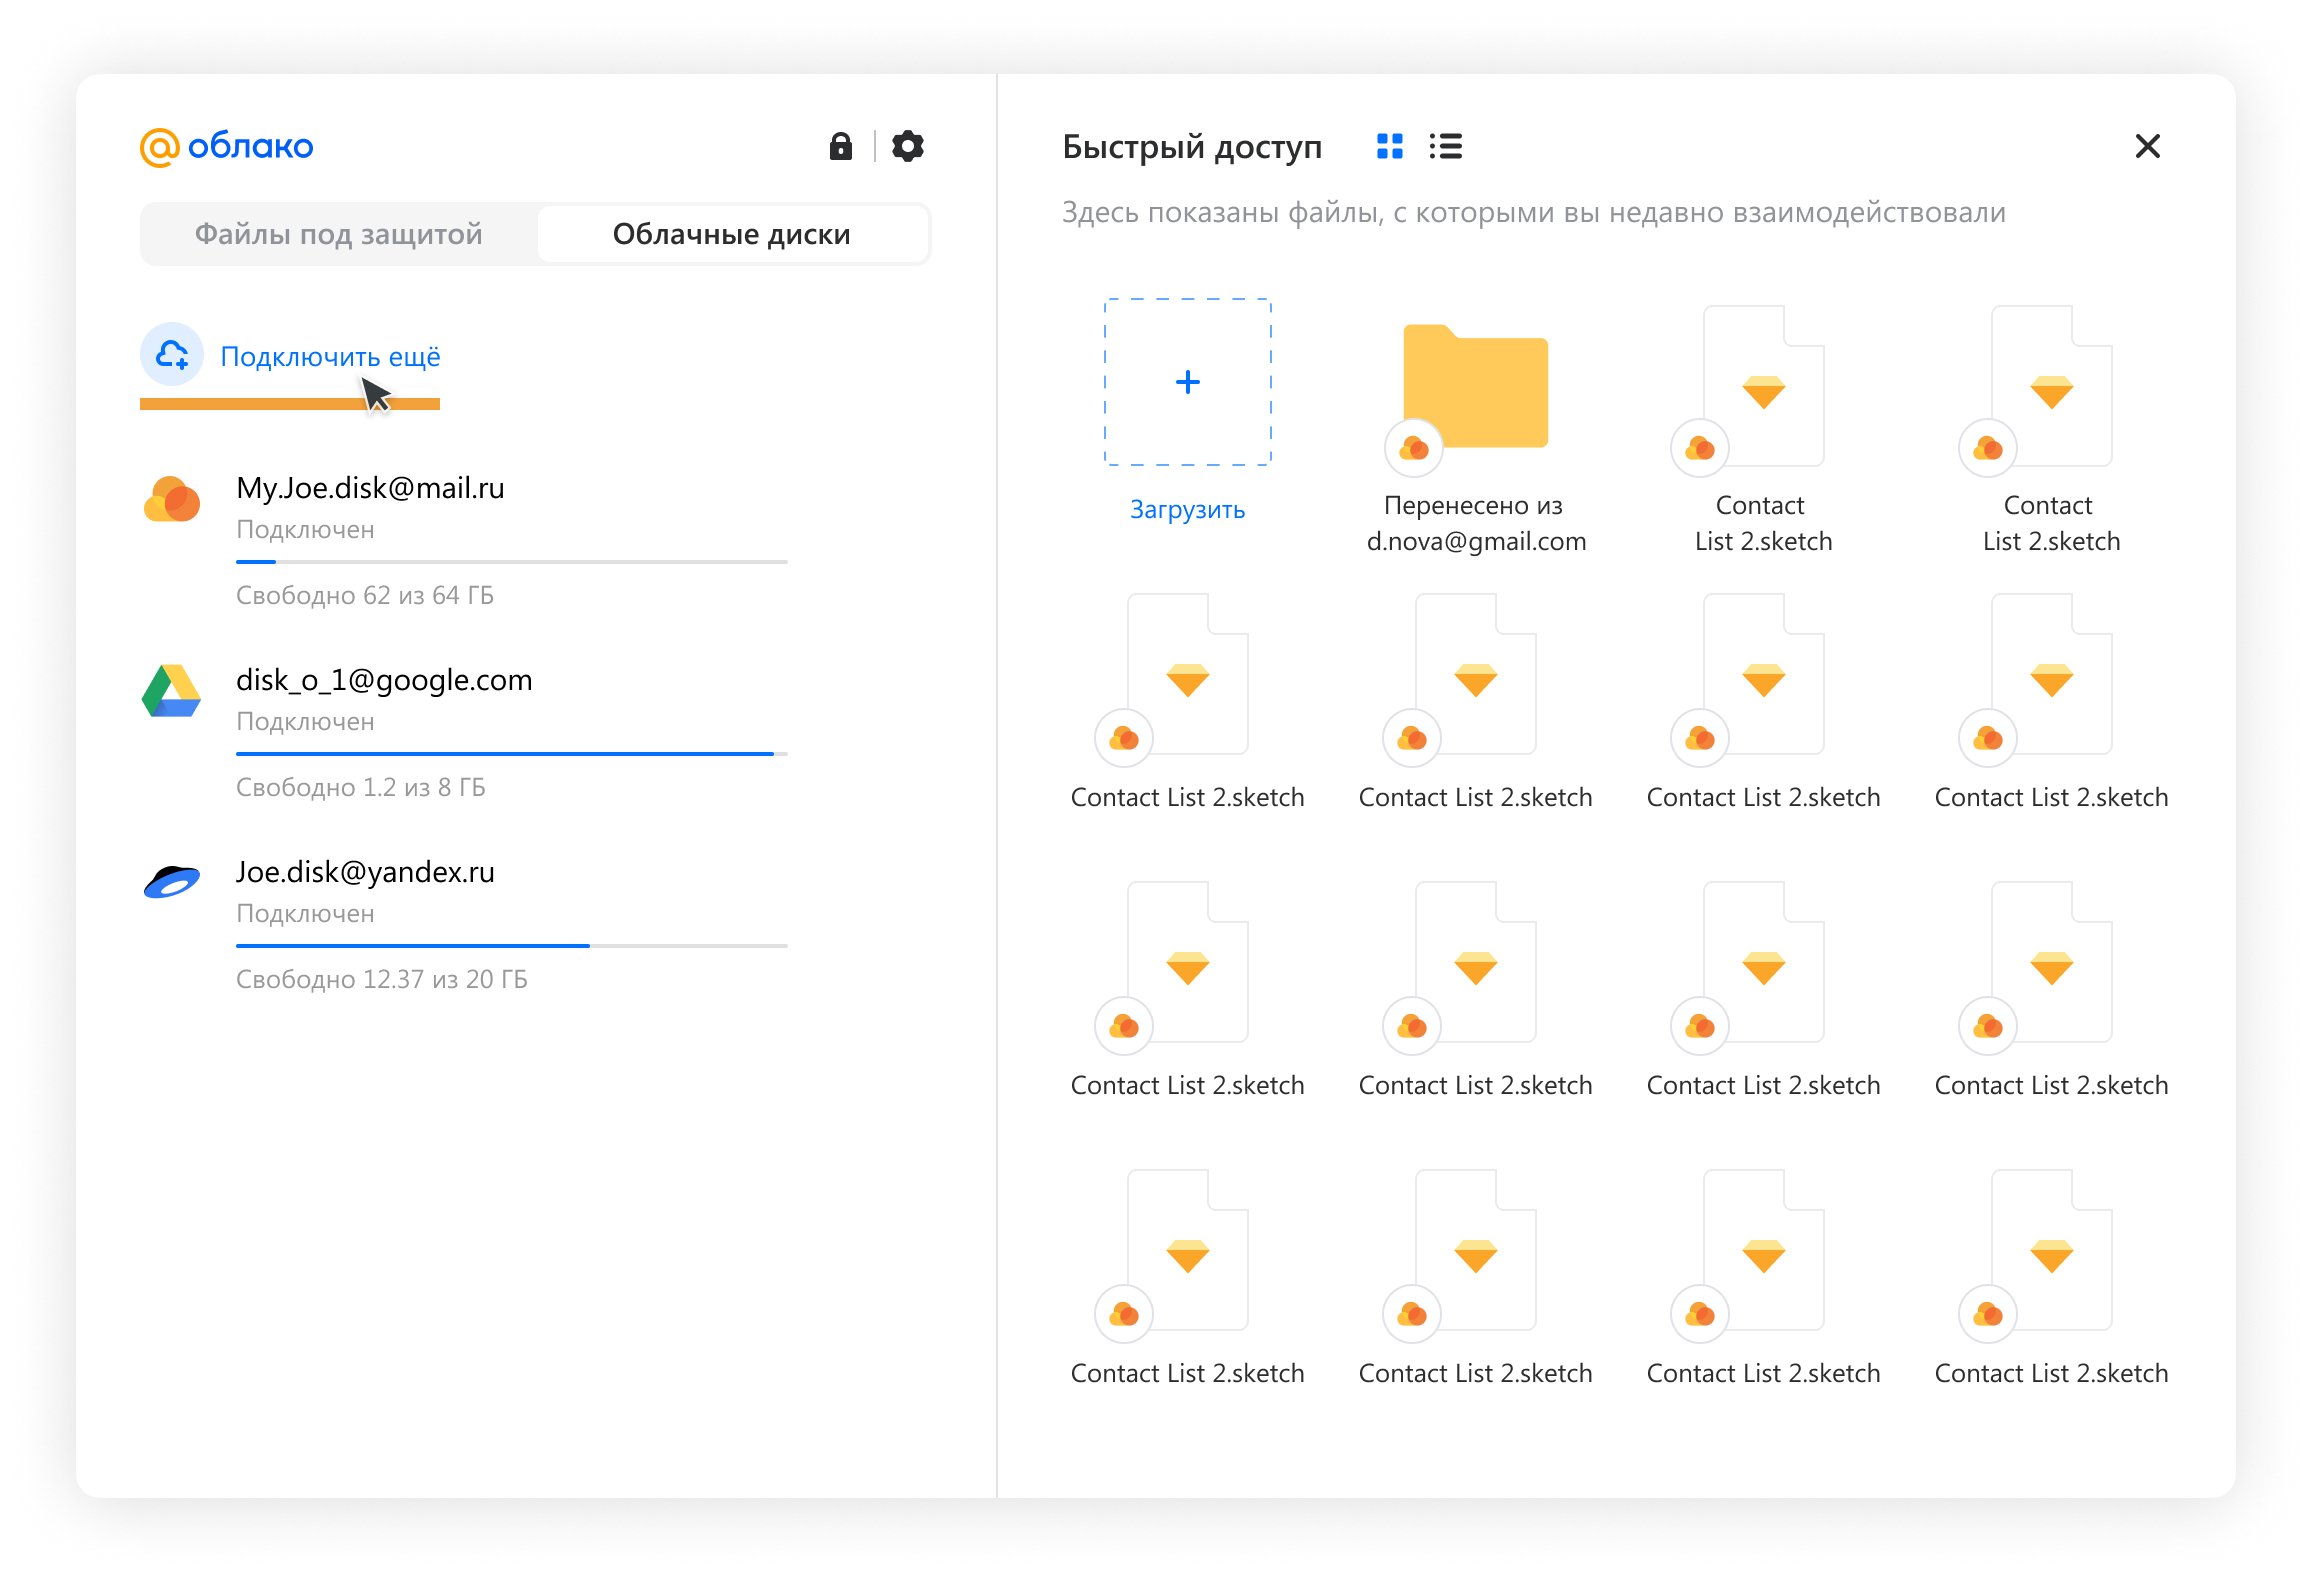This screenshot has height=1576, width=2312.
Task: Click the dashed plus upload box
Action: tap(1187, 382)
